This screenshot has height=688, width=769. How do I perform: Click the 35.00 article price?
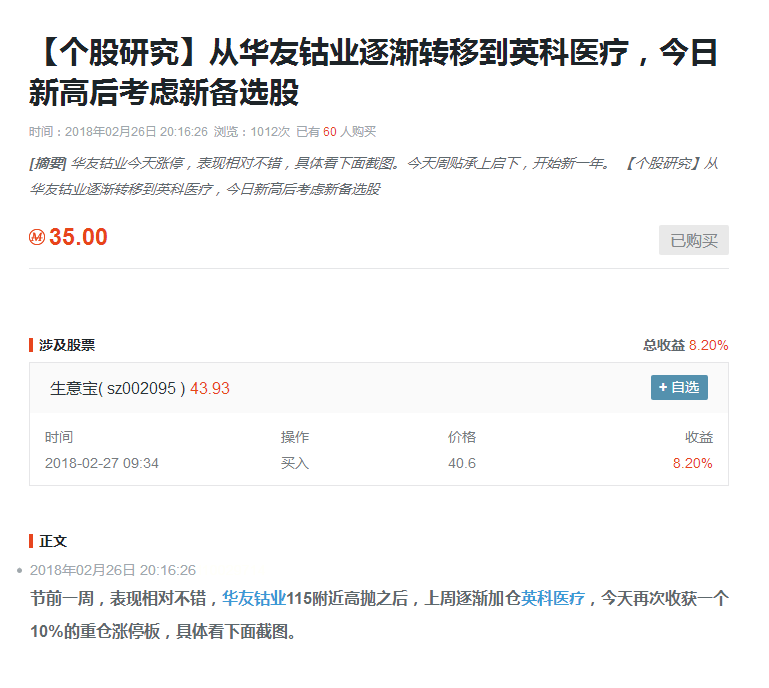click(x=78, y=238)
